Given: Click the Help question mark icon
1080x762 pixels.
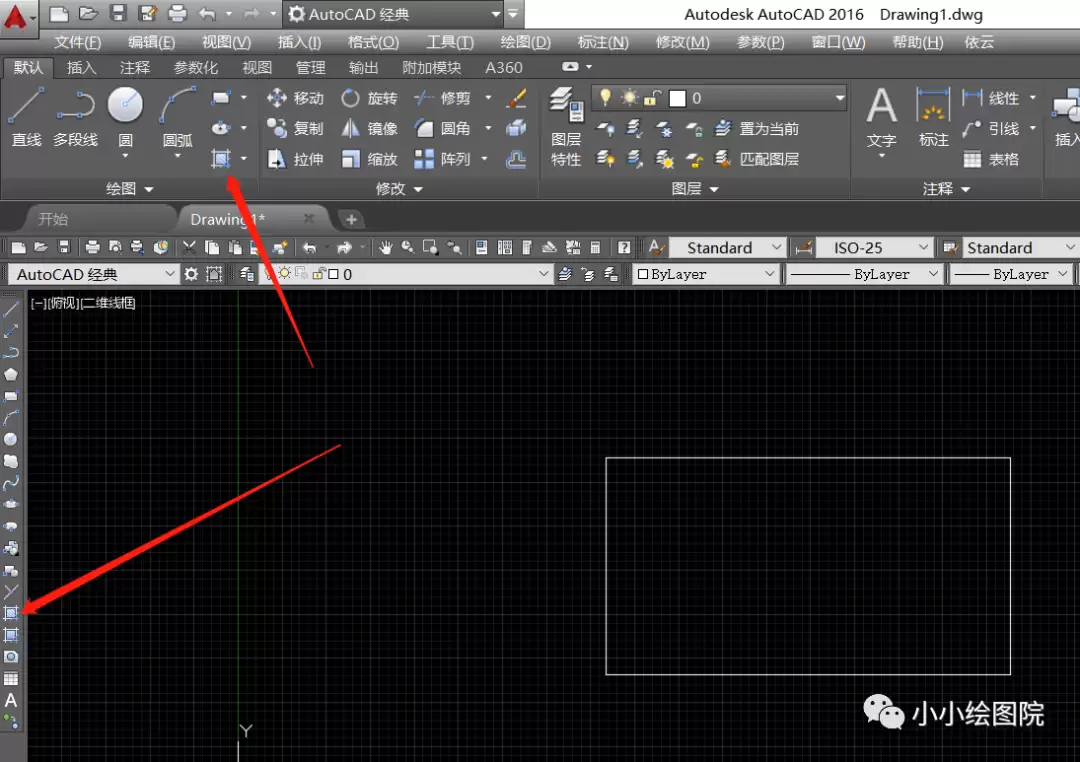Looking at the screenshot, I should click(624, 247).
